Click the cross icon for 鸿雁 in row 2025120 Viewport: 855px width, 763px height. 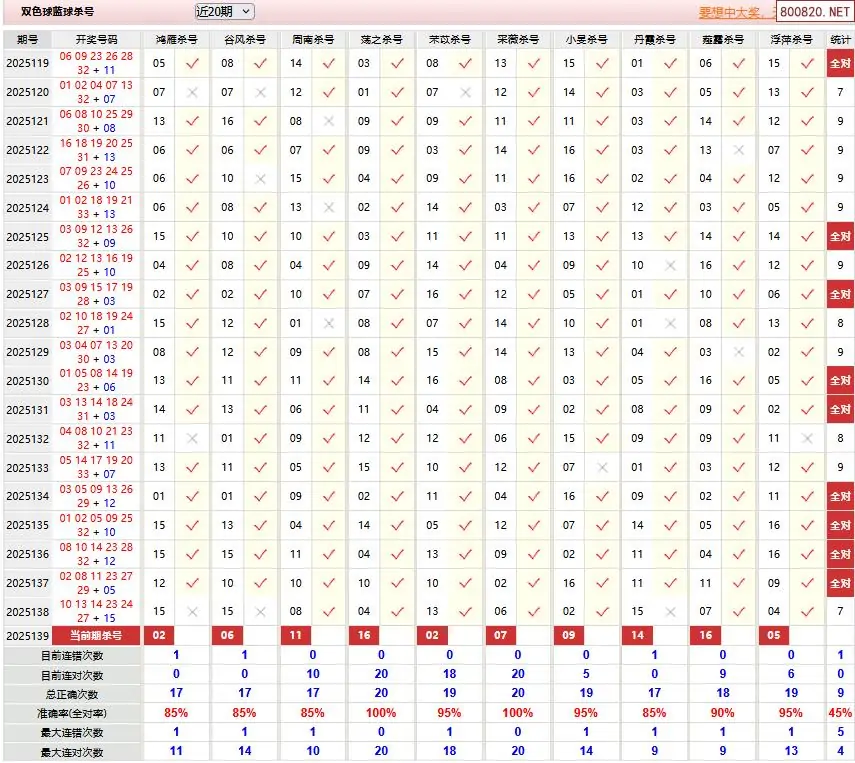192,92
